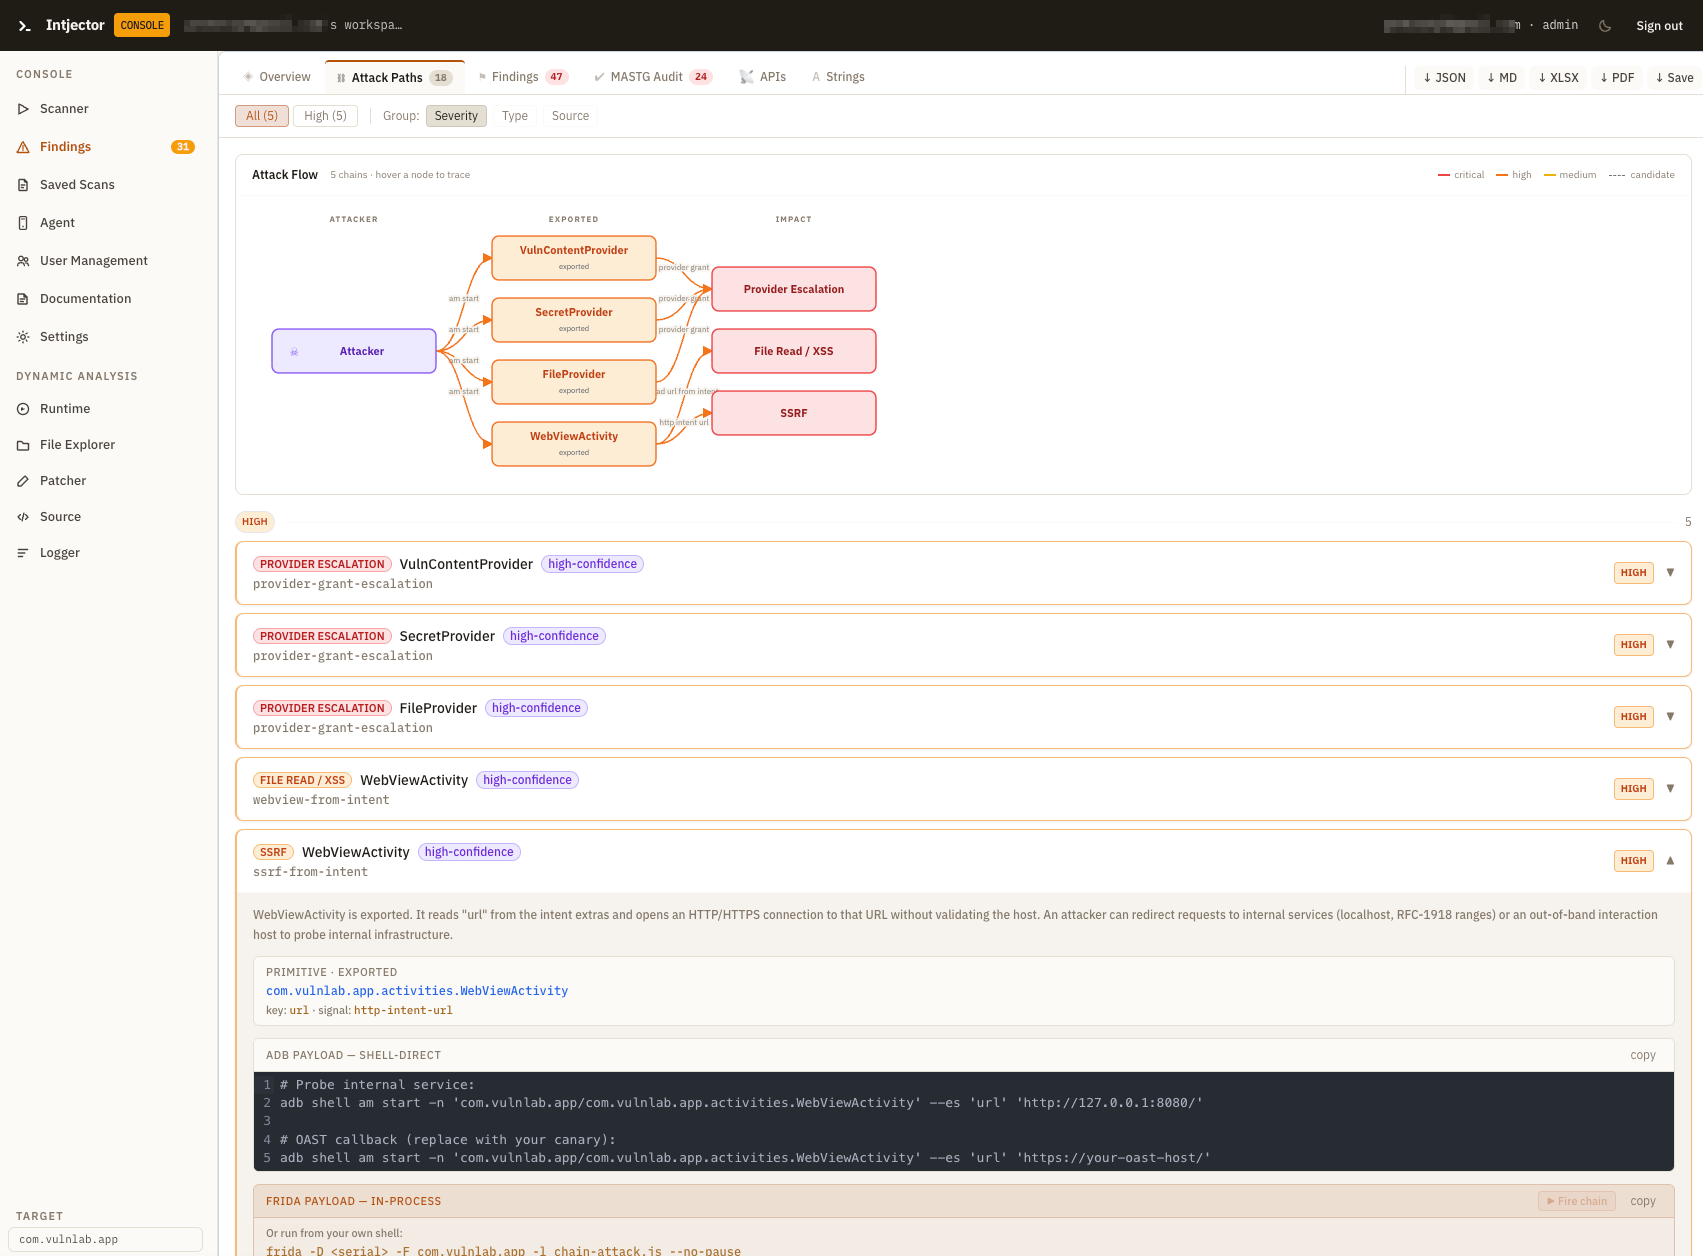Viewport: 1703px width, 1256px height.
Task: Expand the SecretProvider escalation card
Action: click(963, 645)
